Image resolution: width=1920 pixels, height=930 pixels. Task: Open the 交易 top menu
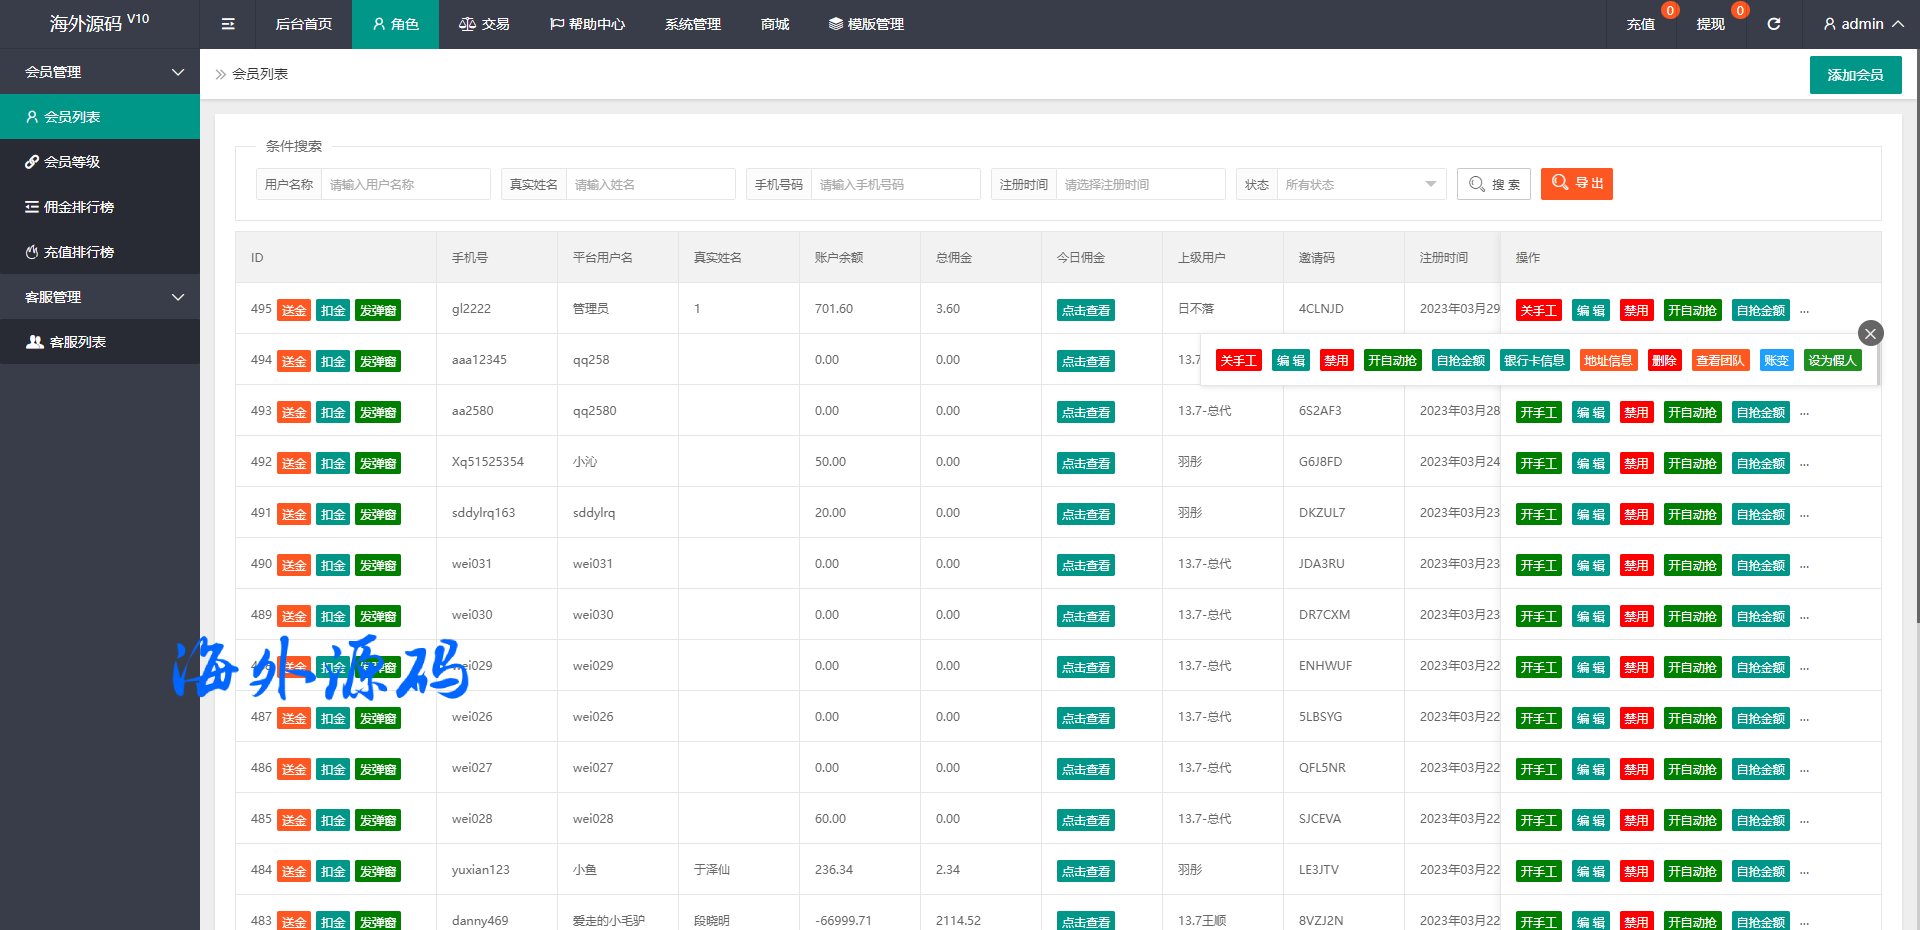(484, 24)
